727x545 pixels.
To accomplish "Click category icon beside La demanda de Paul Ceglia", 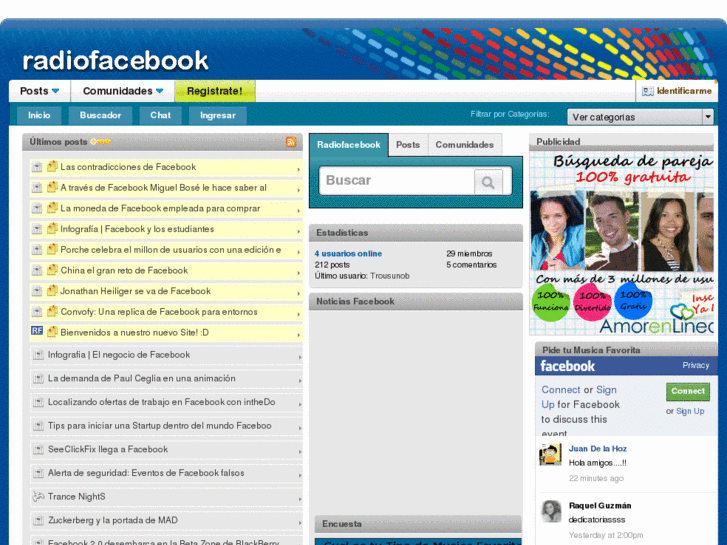I will pos(38,378).
